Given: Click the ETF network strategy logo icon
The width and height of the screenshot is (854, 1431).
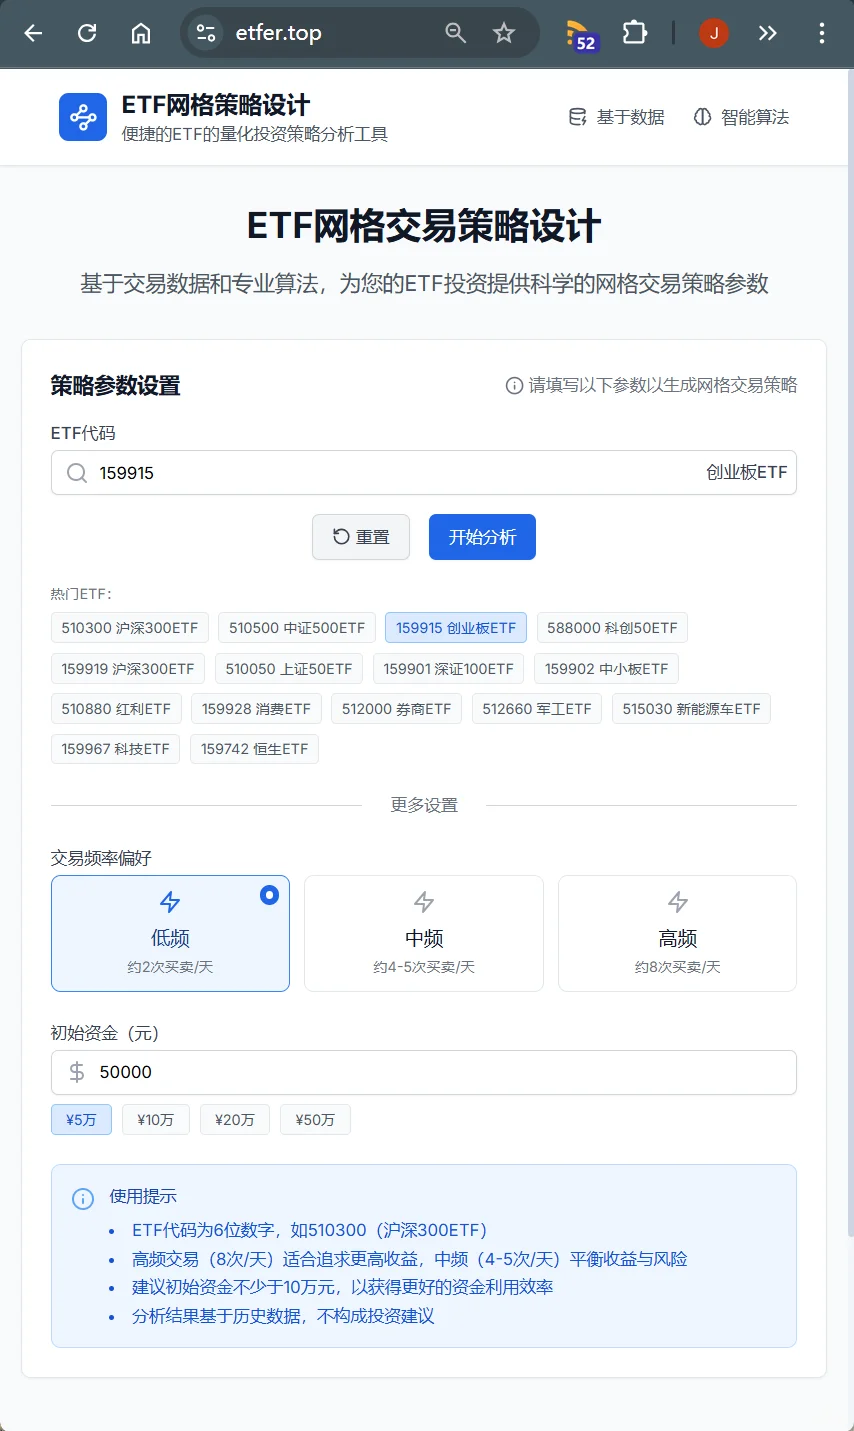Looking at the screenshot, I should tap(82, 116).
